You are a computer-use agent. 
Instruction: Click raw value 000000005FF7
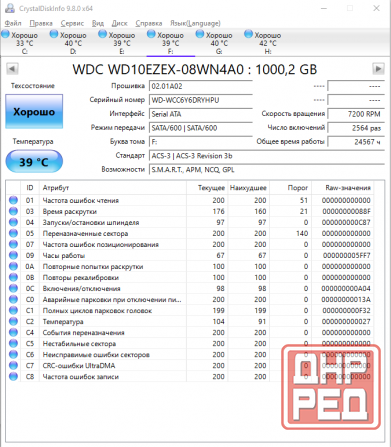point(346,255)
